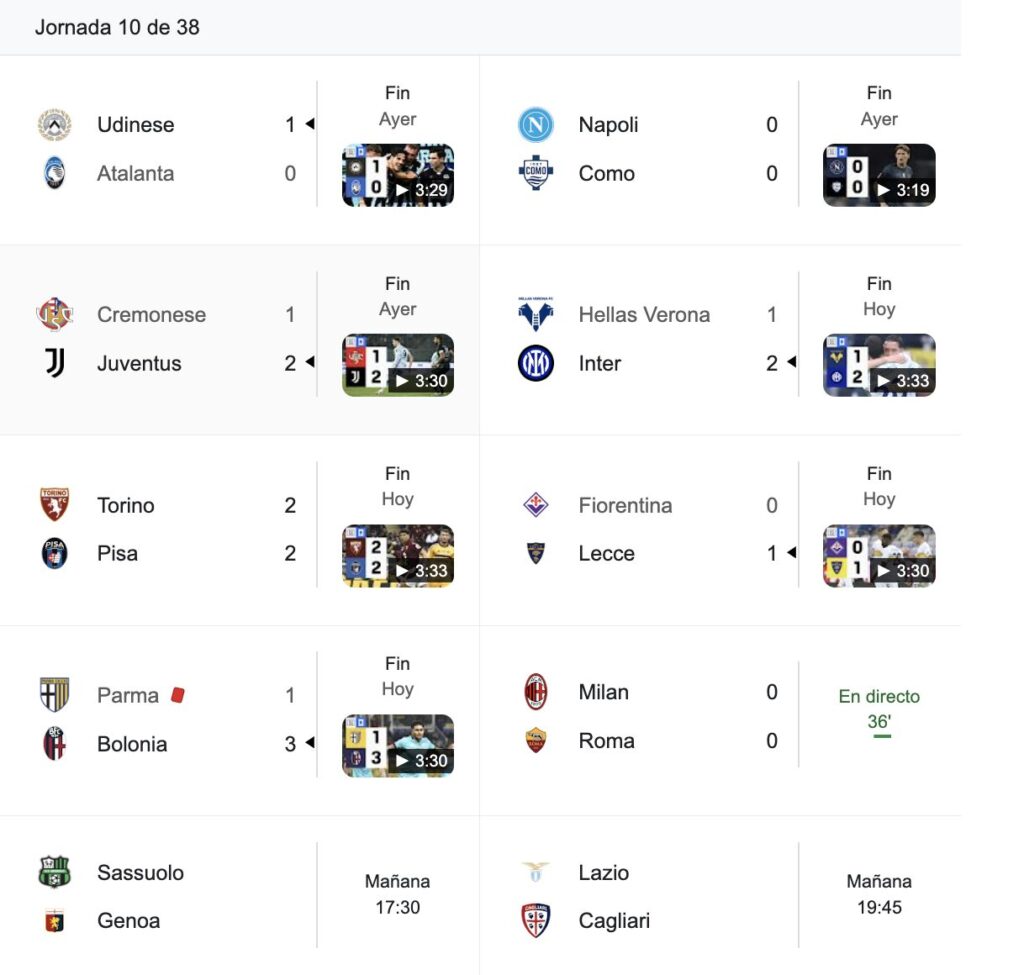Click the Lazio club logo
Viewport: 1024px width, 975px height.
coord(535,872)
